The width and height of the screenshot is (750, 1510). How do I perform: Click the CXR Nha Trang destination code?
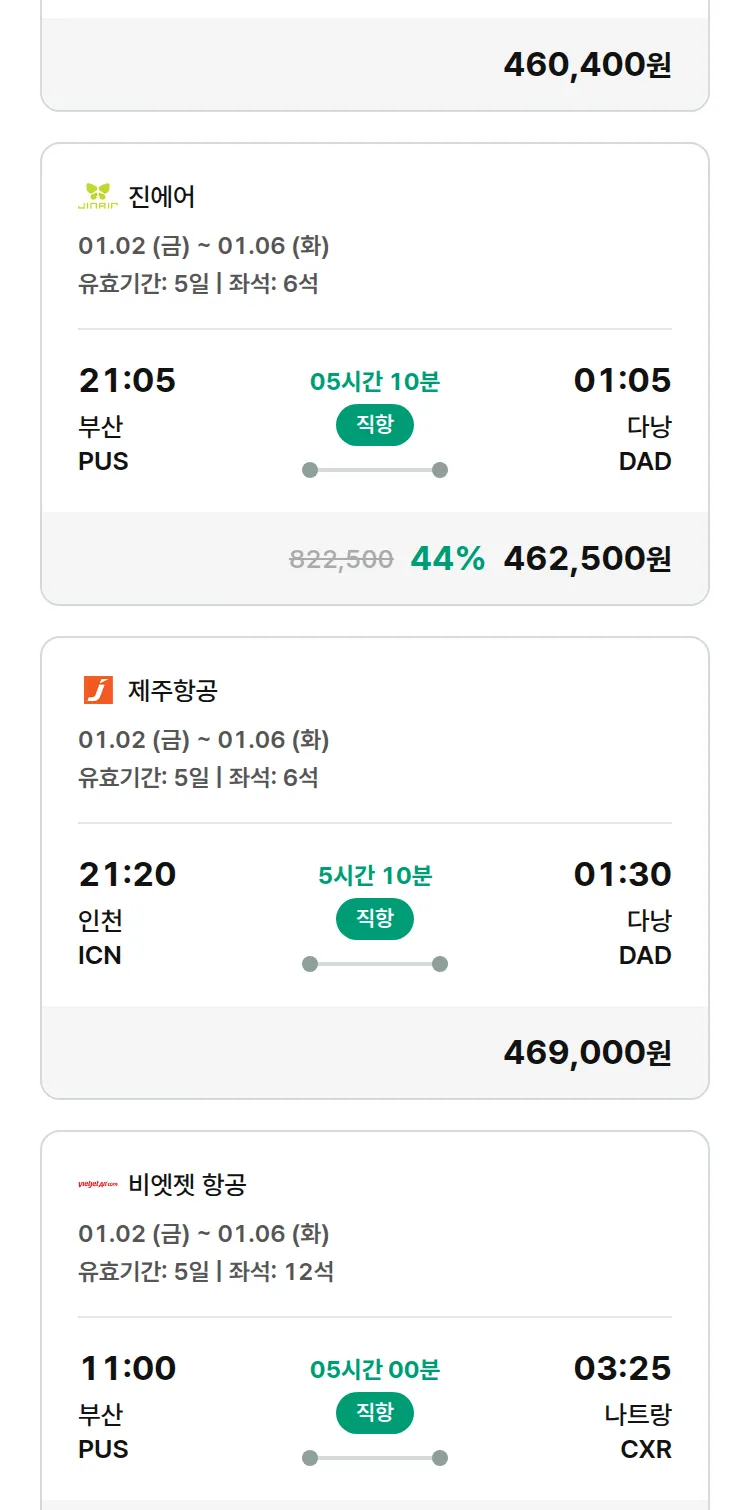[x=646, y=1449]
